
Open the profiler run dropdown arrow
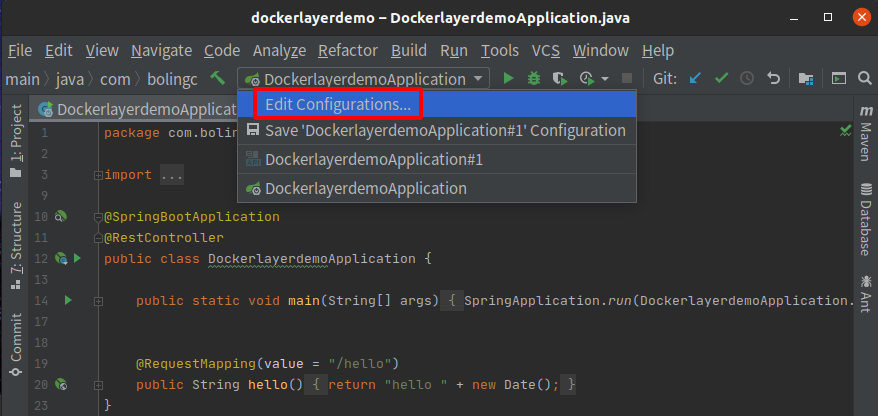click(x=605, y=79)
